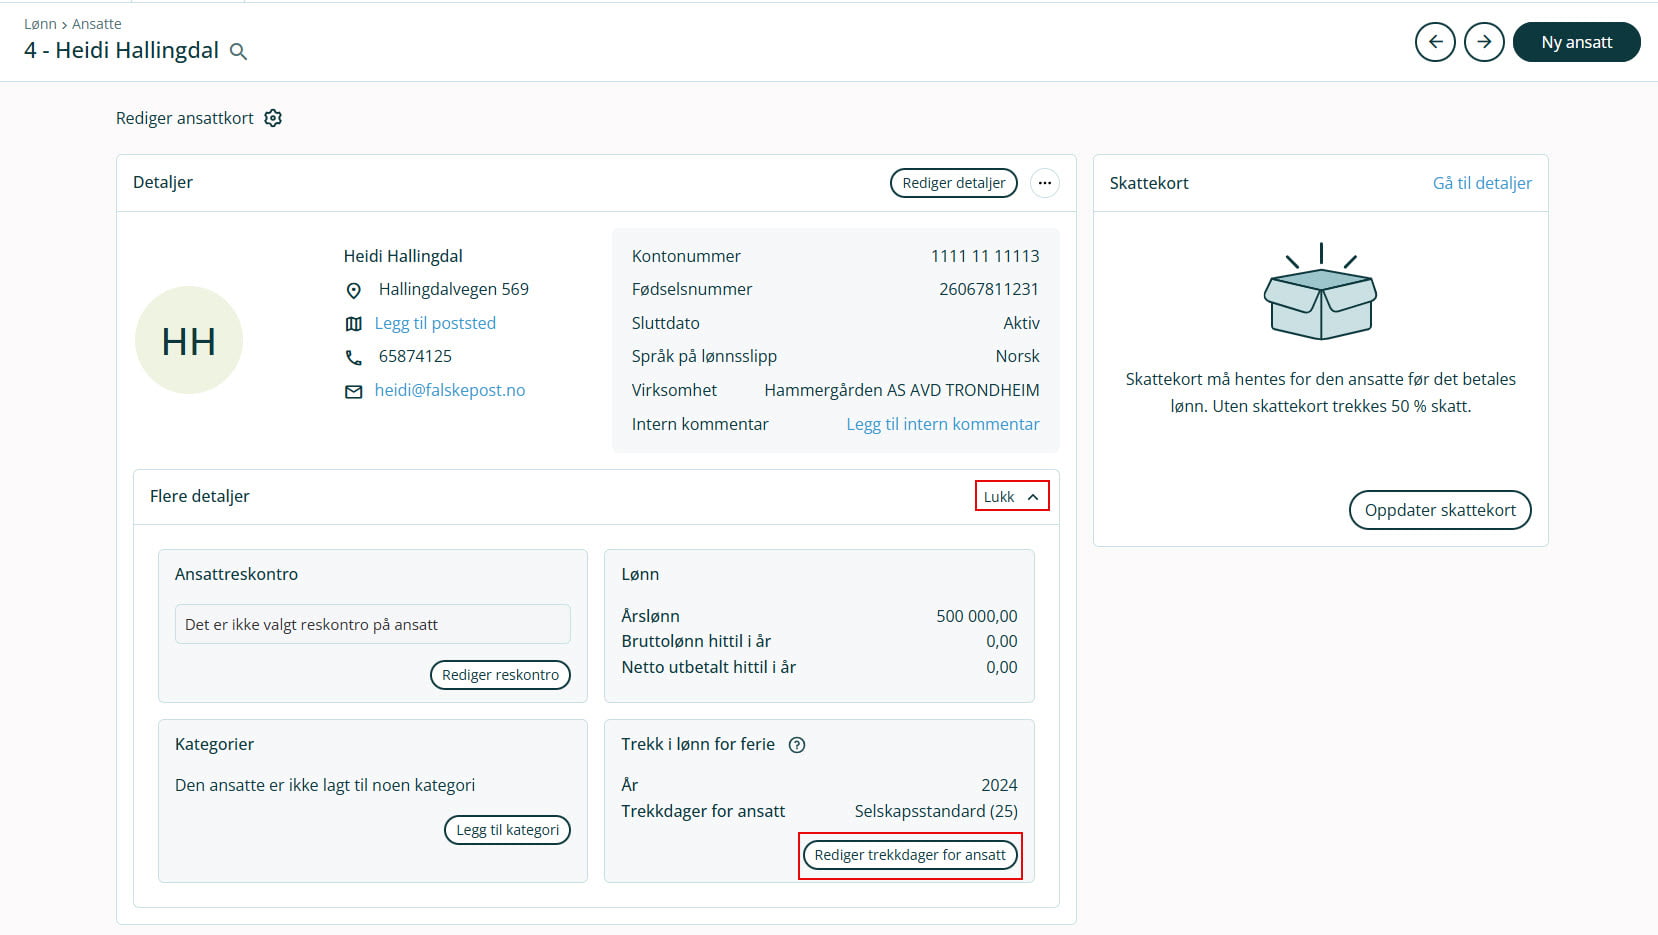
Task: Collapse Flere detaljer with Lukk
Action: 1011,497
